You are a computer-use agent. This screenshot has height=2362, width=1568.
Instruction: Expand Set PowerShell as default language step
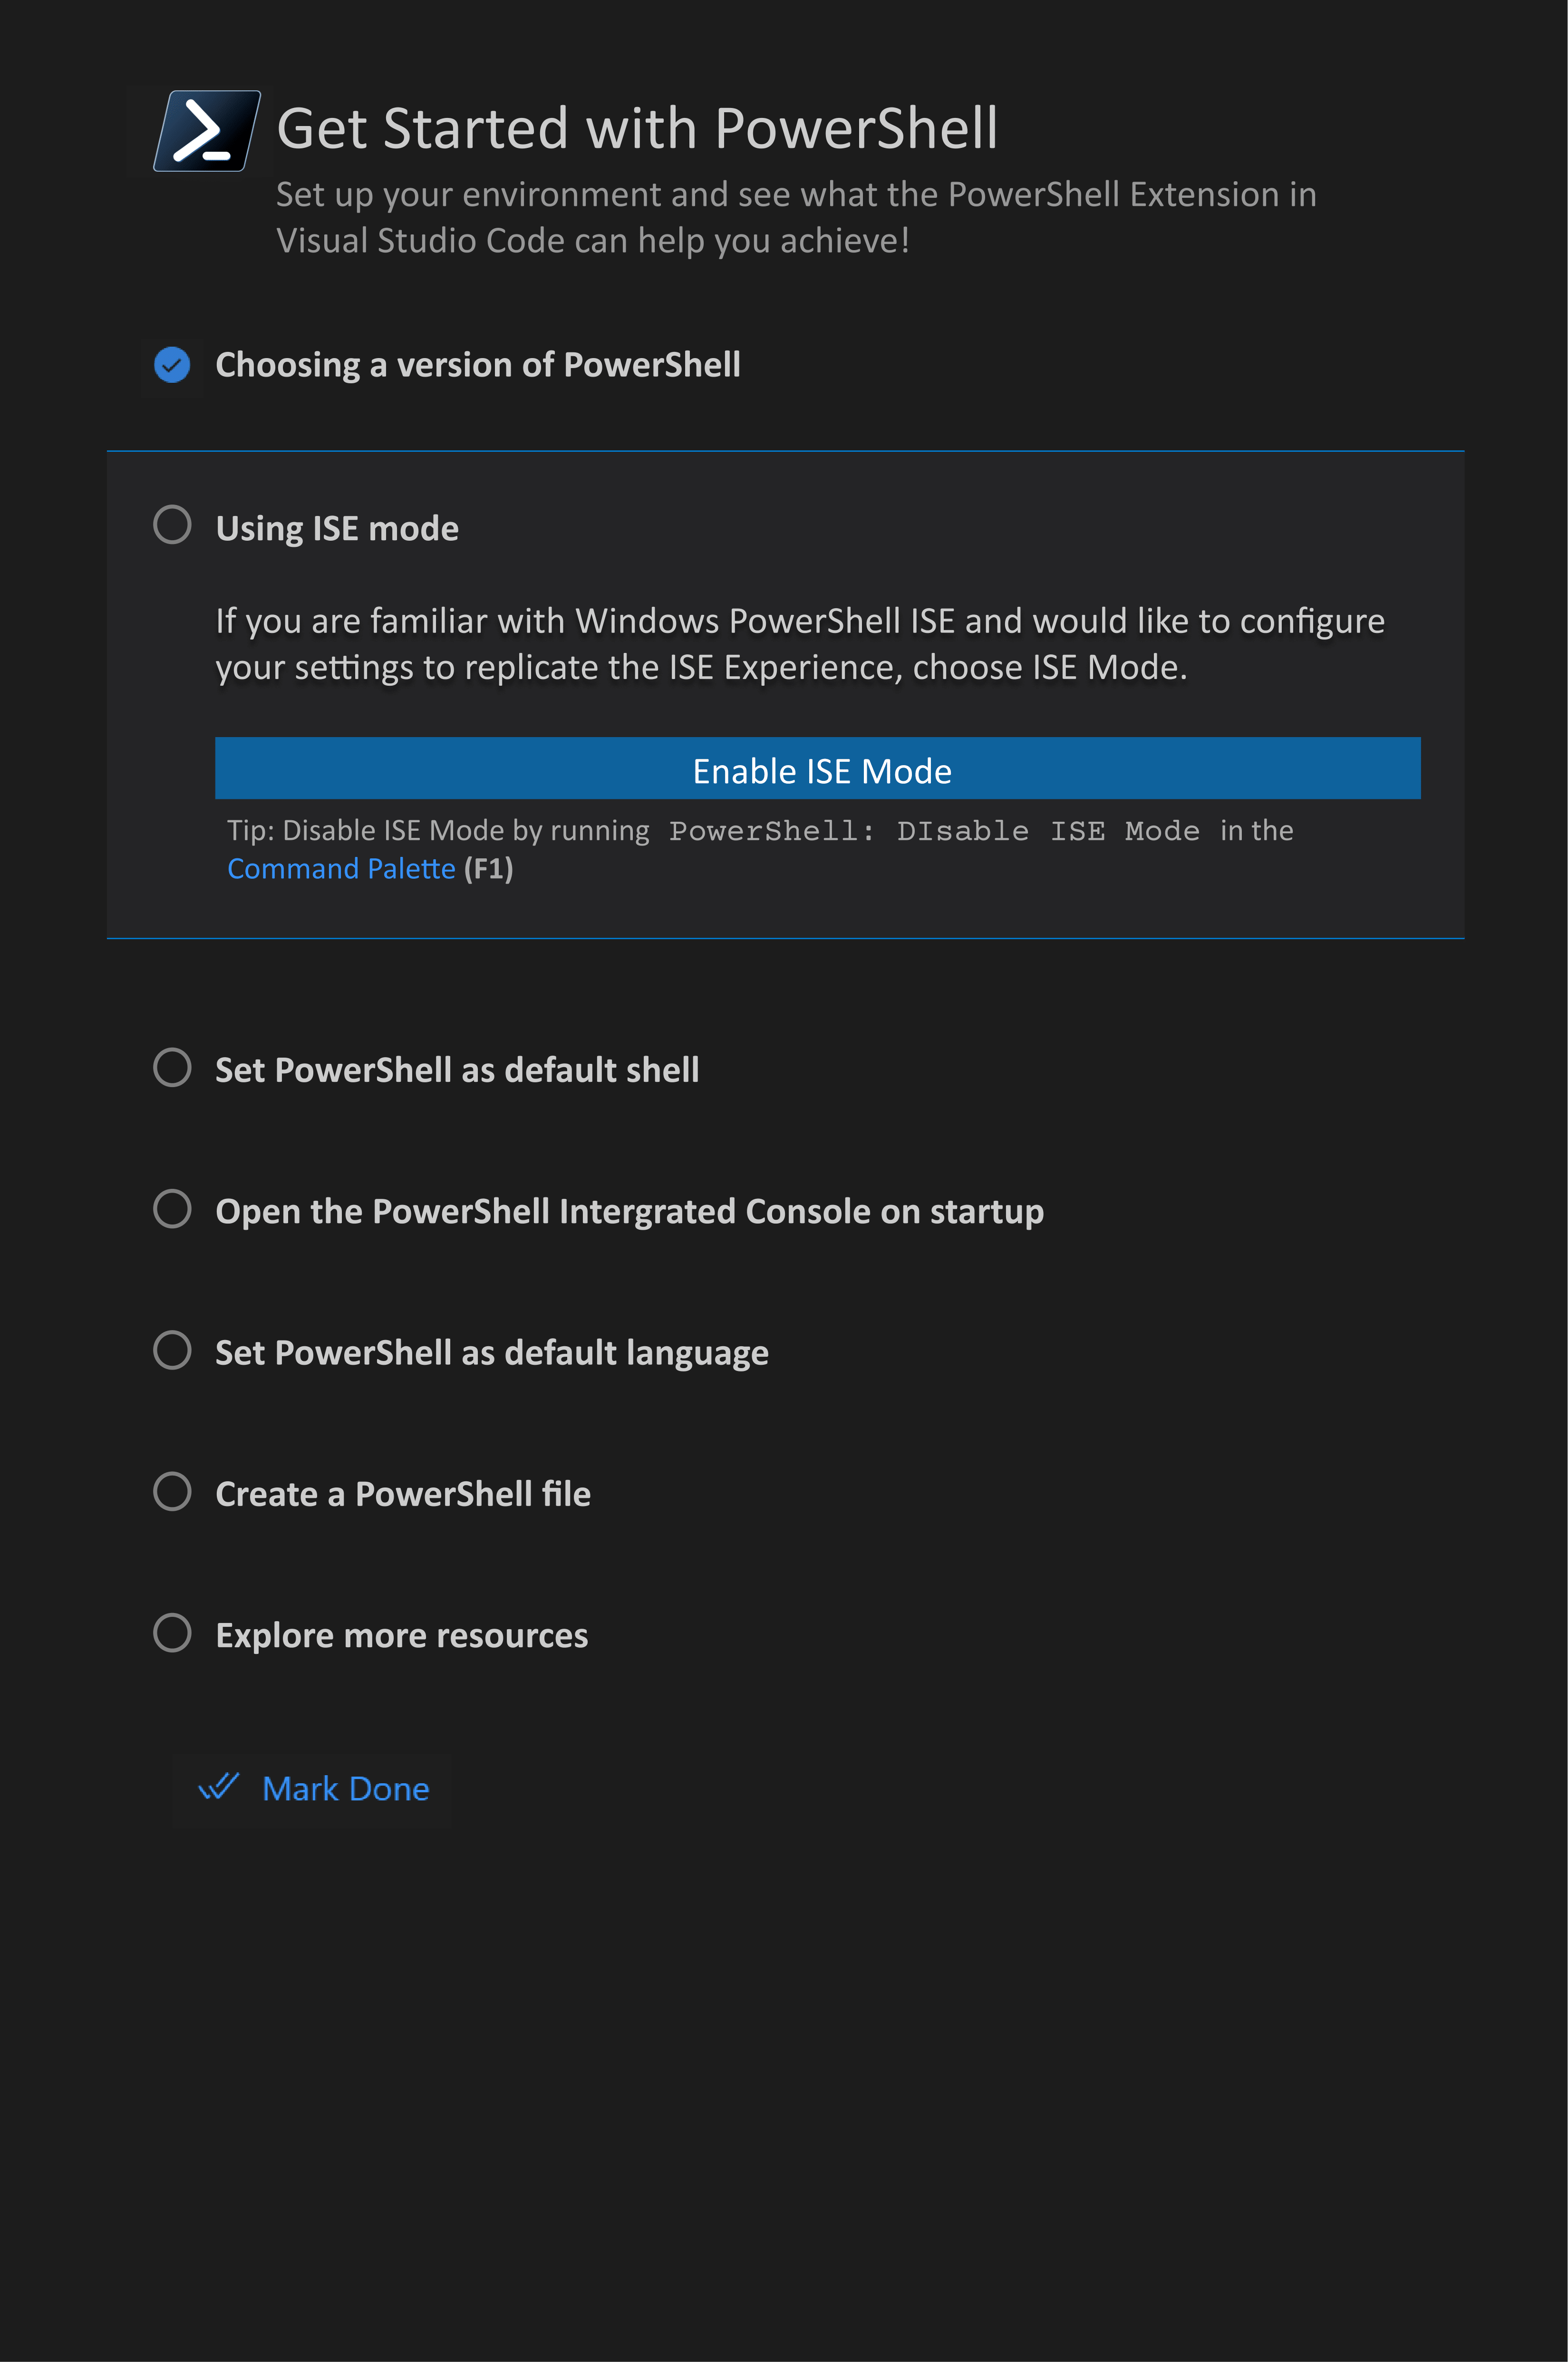pyautogui.click(x=492, y=1353)
